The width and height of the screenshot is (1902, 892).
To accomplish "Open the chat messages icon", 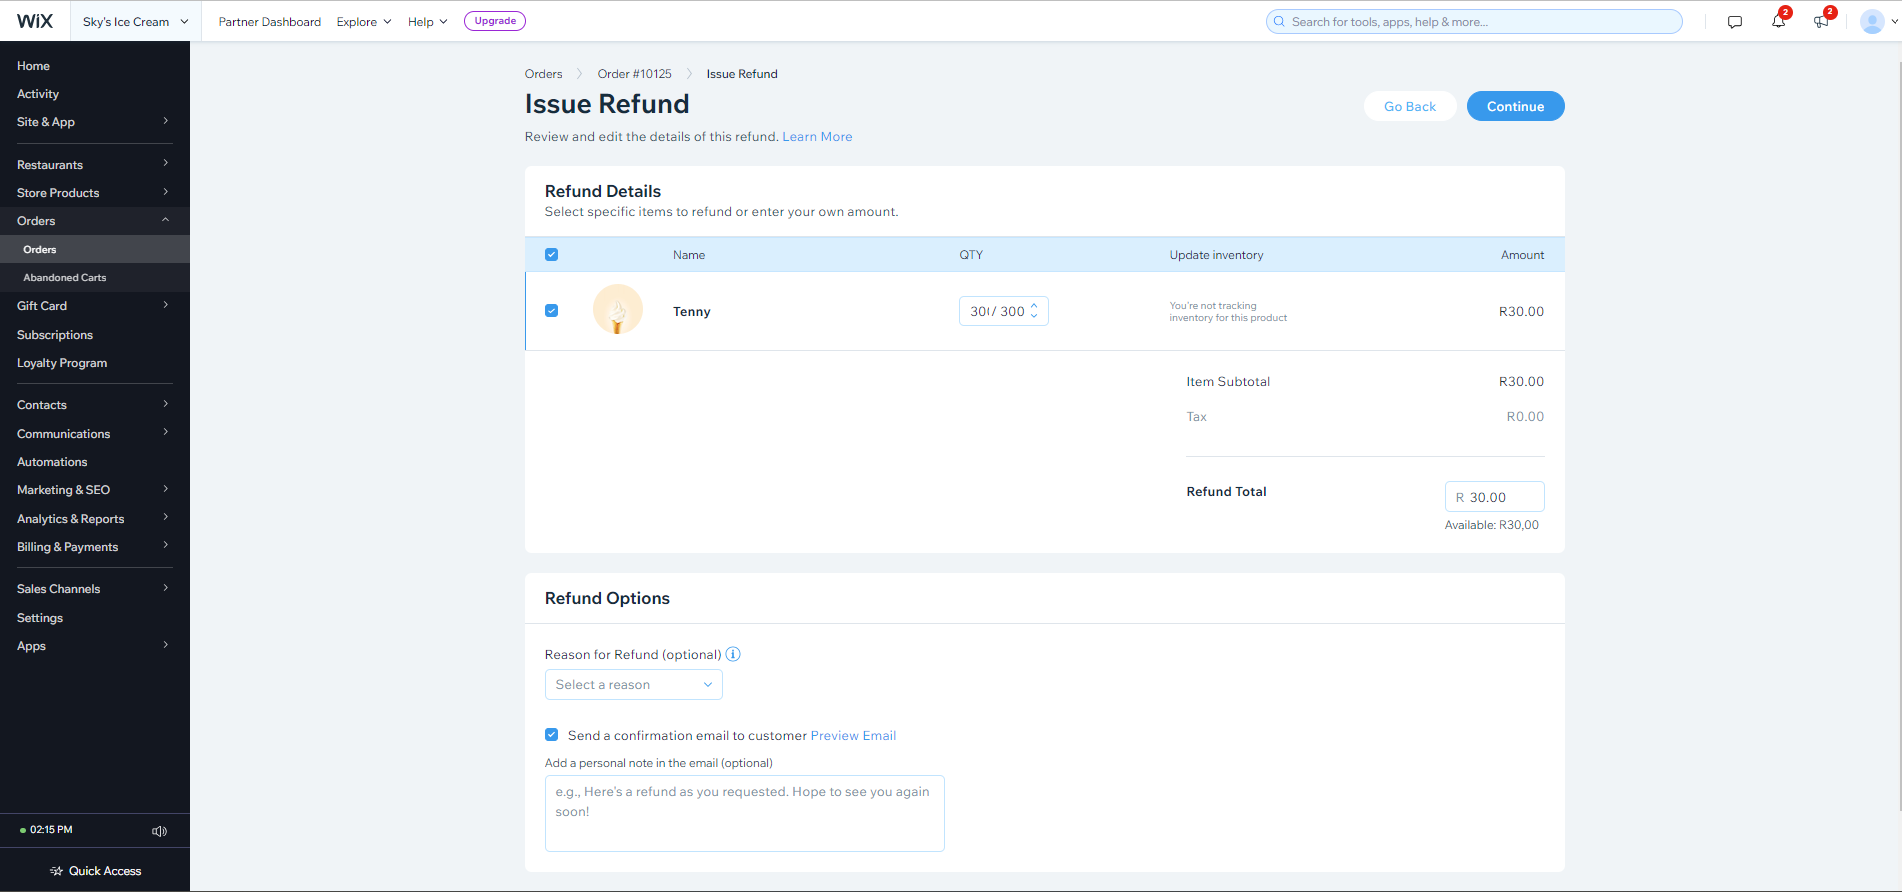I will click(x=1735, y=22).
